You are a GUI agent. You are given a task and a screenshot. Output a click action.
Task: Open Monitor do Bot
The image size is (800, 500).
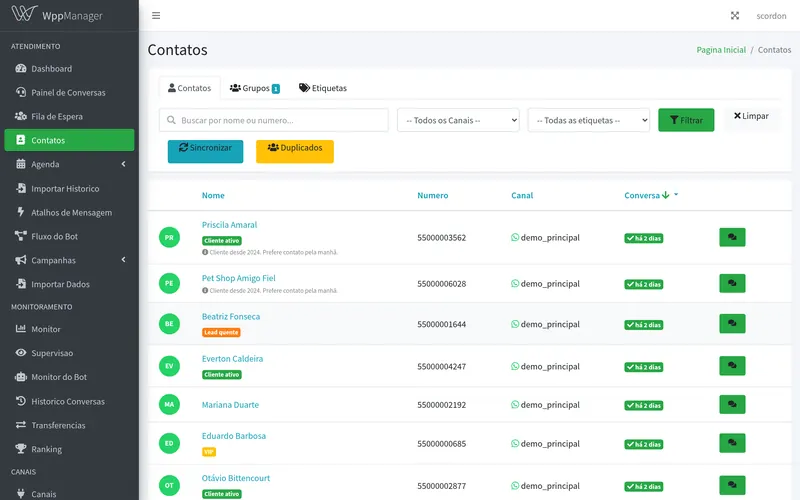(x=69, y=377)
